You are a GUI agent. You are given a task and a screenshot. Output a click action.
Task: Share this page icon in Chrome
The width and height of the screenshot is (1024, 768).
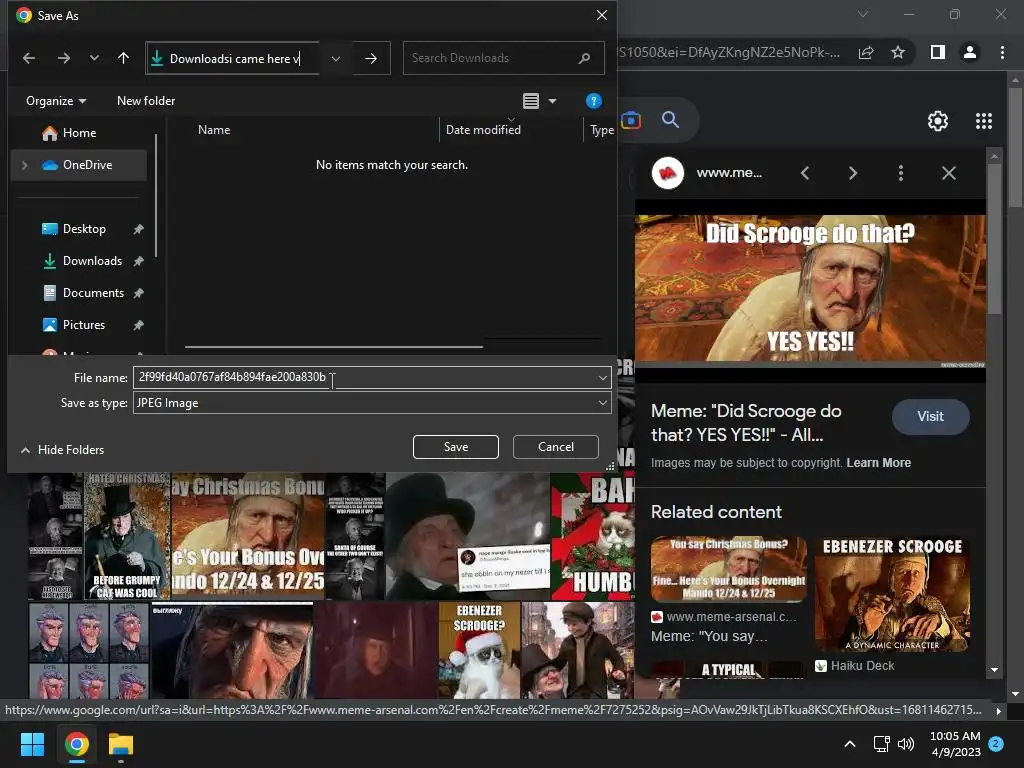(x=867, y=53)
